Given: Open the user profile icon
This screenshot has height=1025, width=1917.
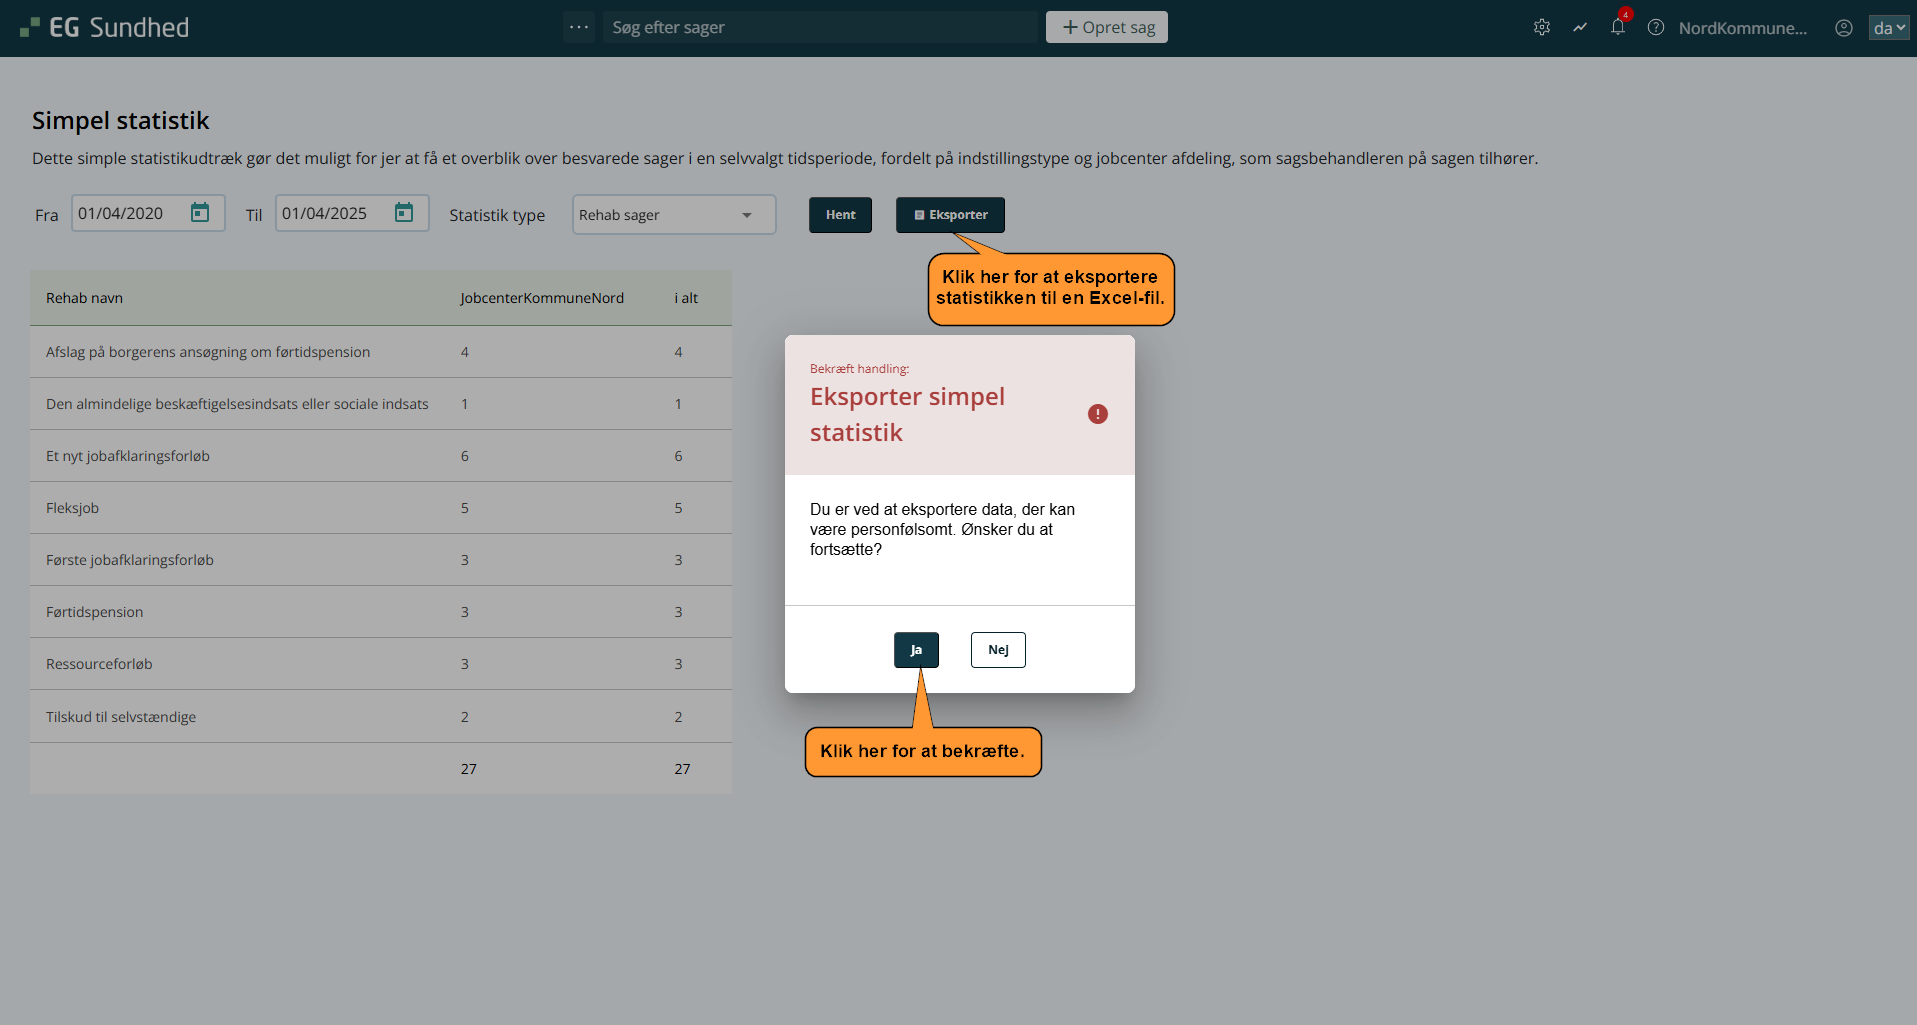Looking at the screenshot, I should [1843, 28].
